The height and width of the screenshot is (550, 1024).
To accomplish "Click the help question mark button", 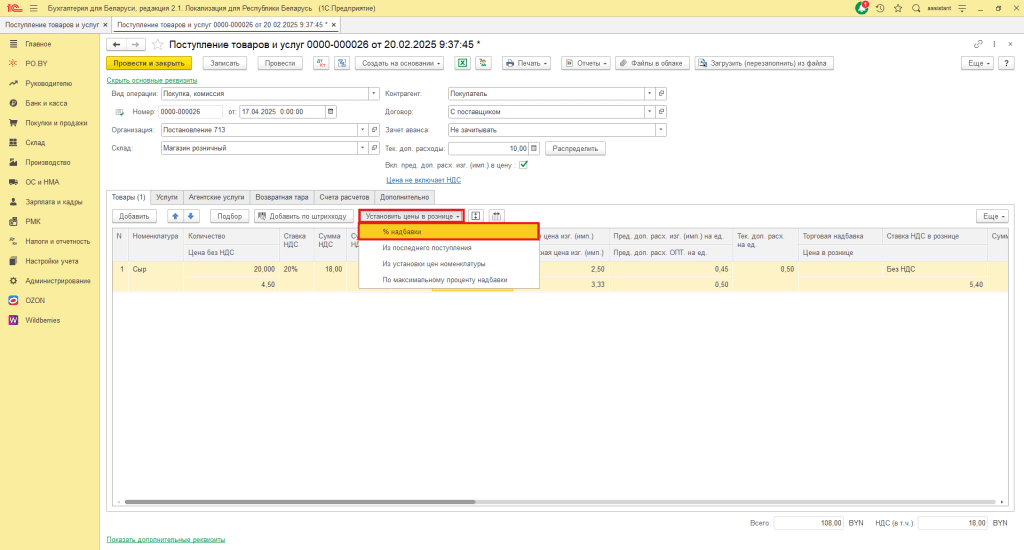I will click(1006, 63).
